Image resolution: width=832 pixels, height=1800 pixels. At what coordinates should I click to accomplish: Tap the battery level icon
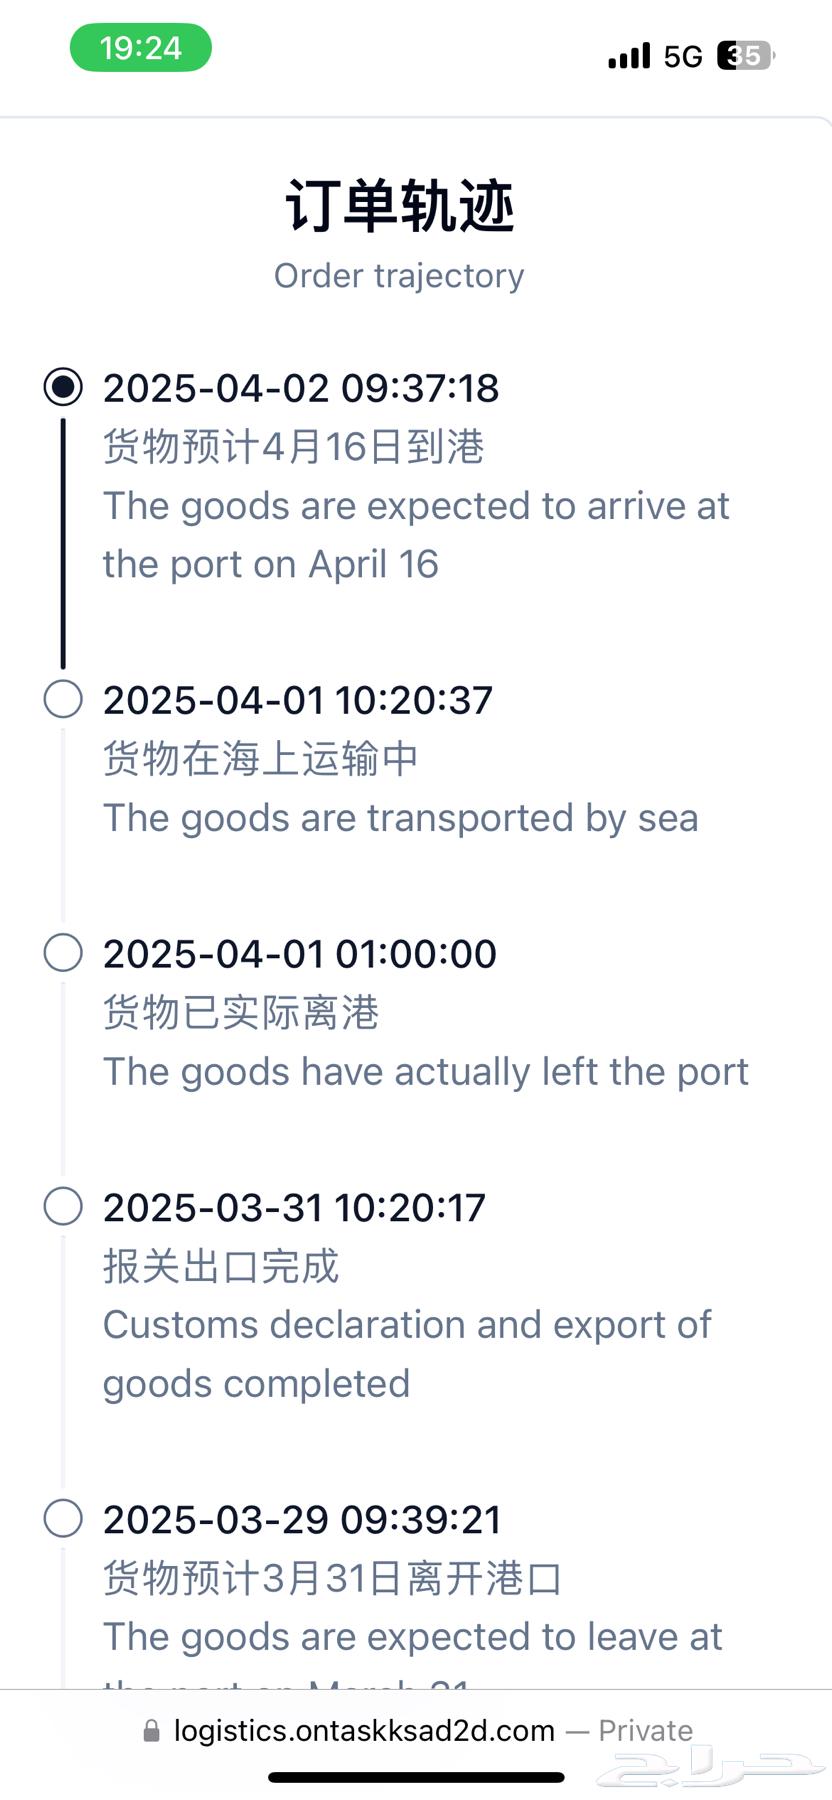[746, 56]
